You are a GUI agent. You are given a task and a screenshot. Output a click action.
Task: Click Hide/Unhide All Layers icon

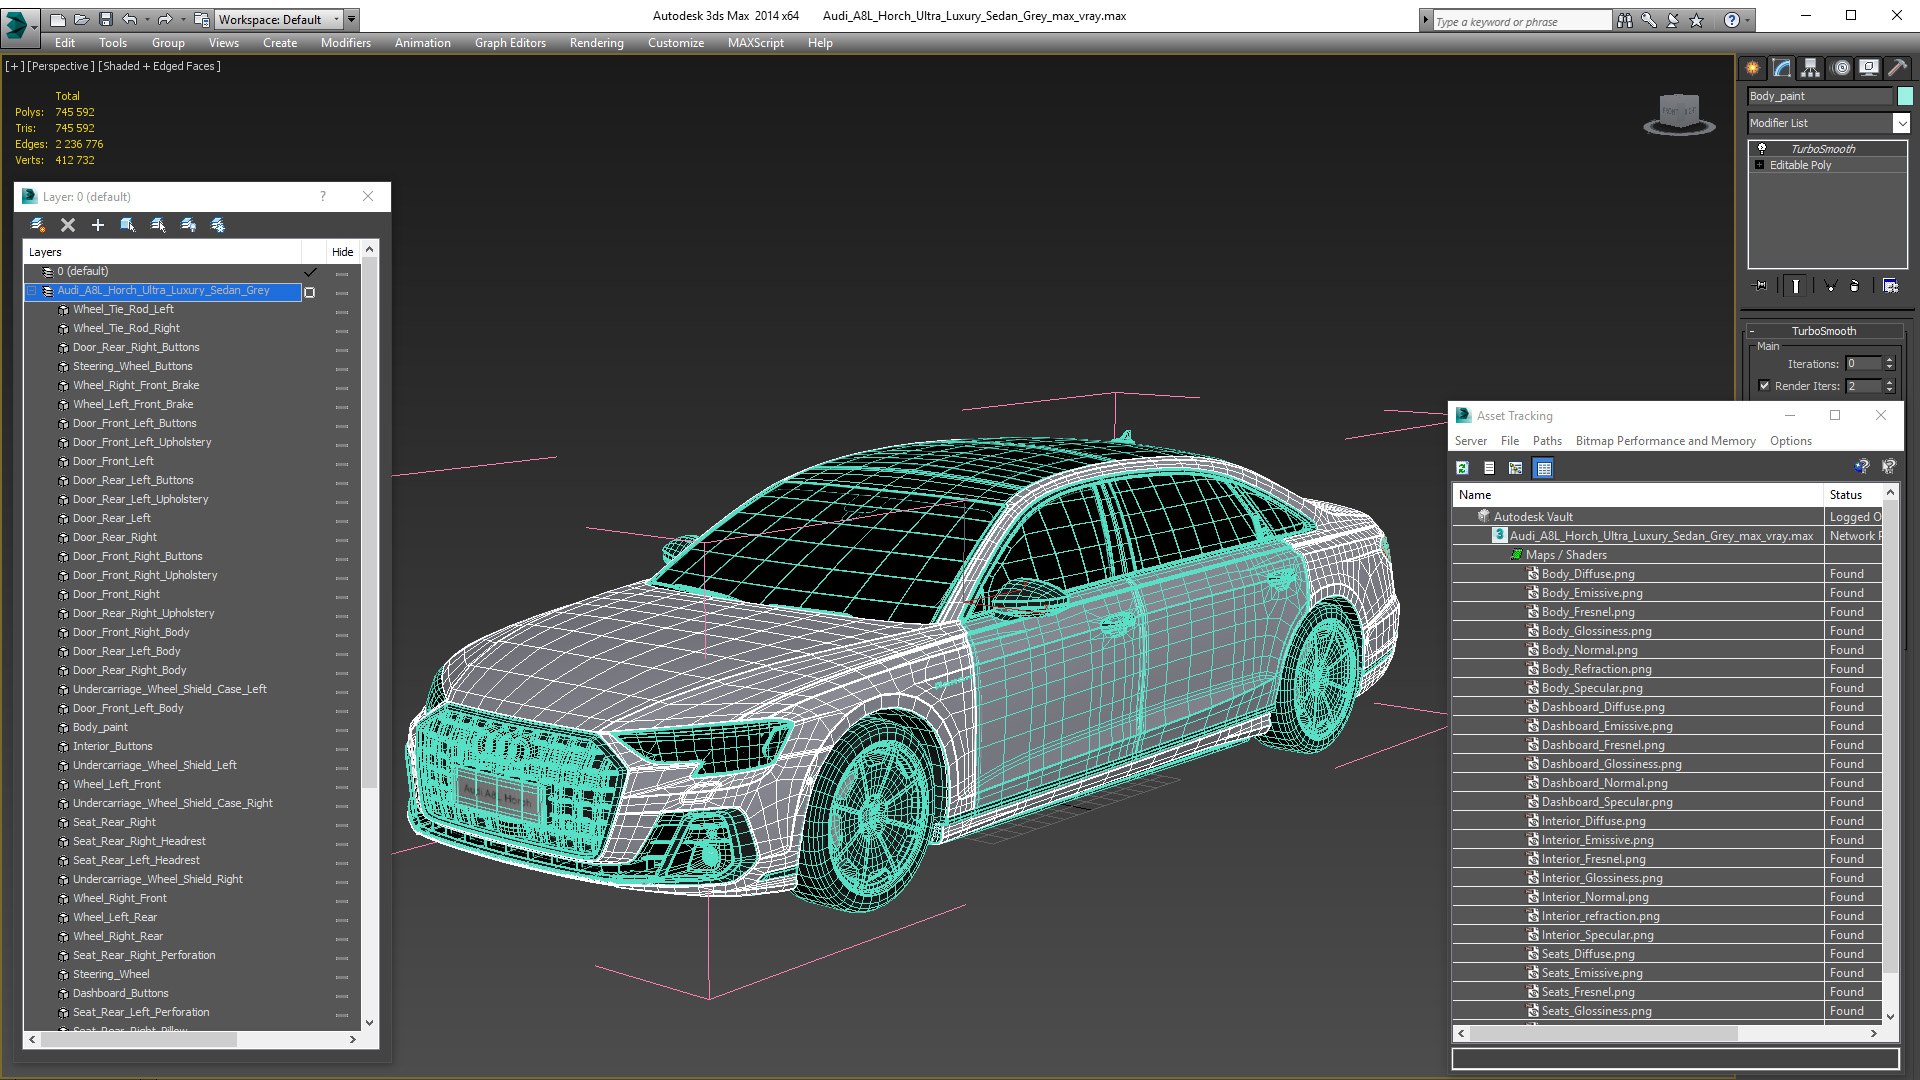tap(188, 225)
